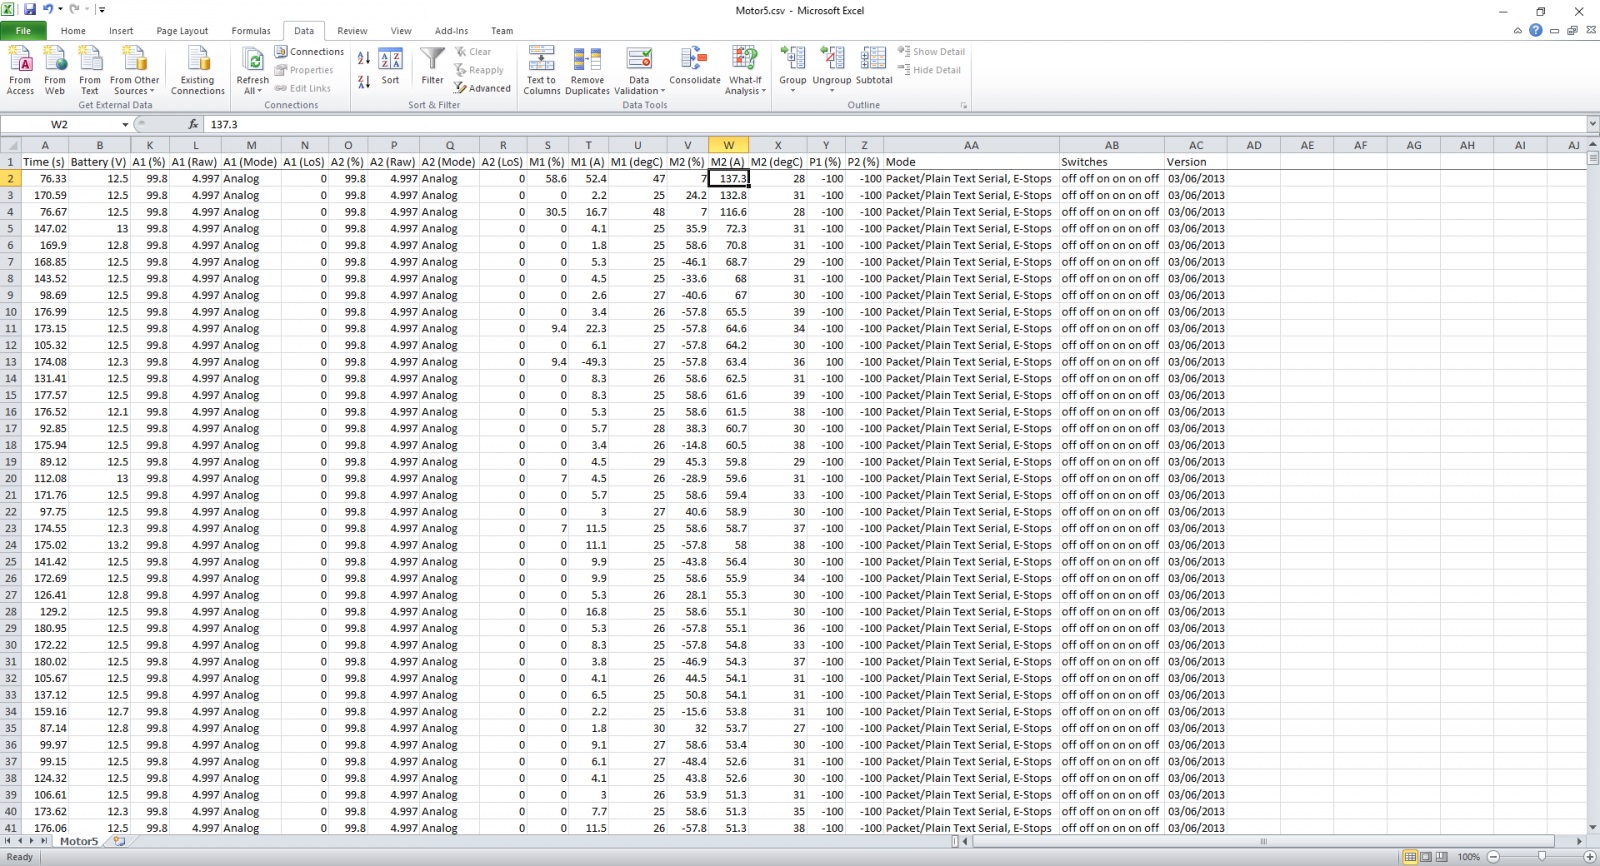Switch to the Formulas ribbon tab
Viewport: 1600px width, 866px height.
pyautogui.click(x=251, y=31)
